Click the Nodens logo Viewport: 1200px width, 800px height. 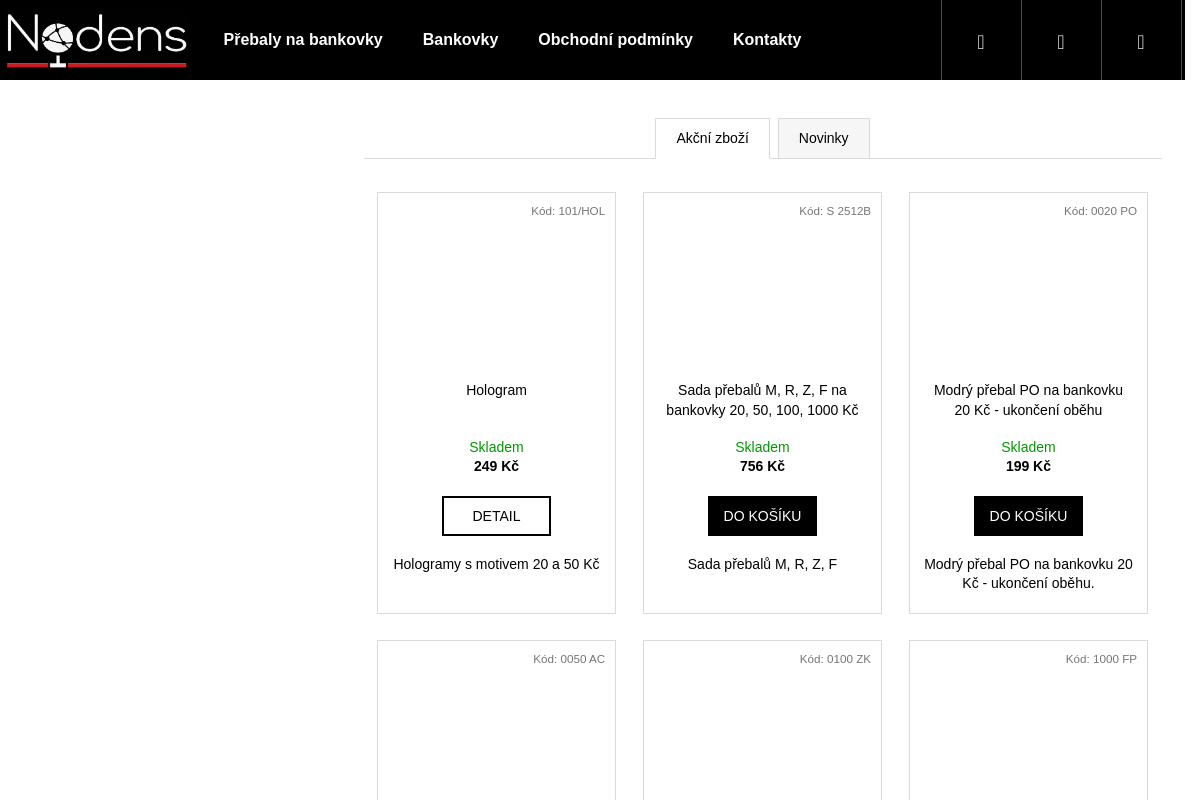click(97, 40)
